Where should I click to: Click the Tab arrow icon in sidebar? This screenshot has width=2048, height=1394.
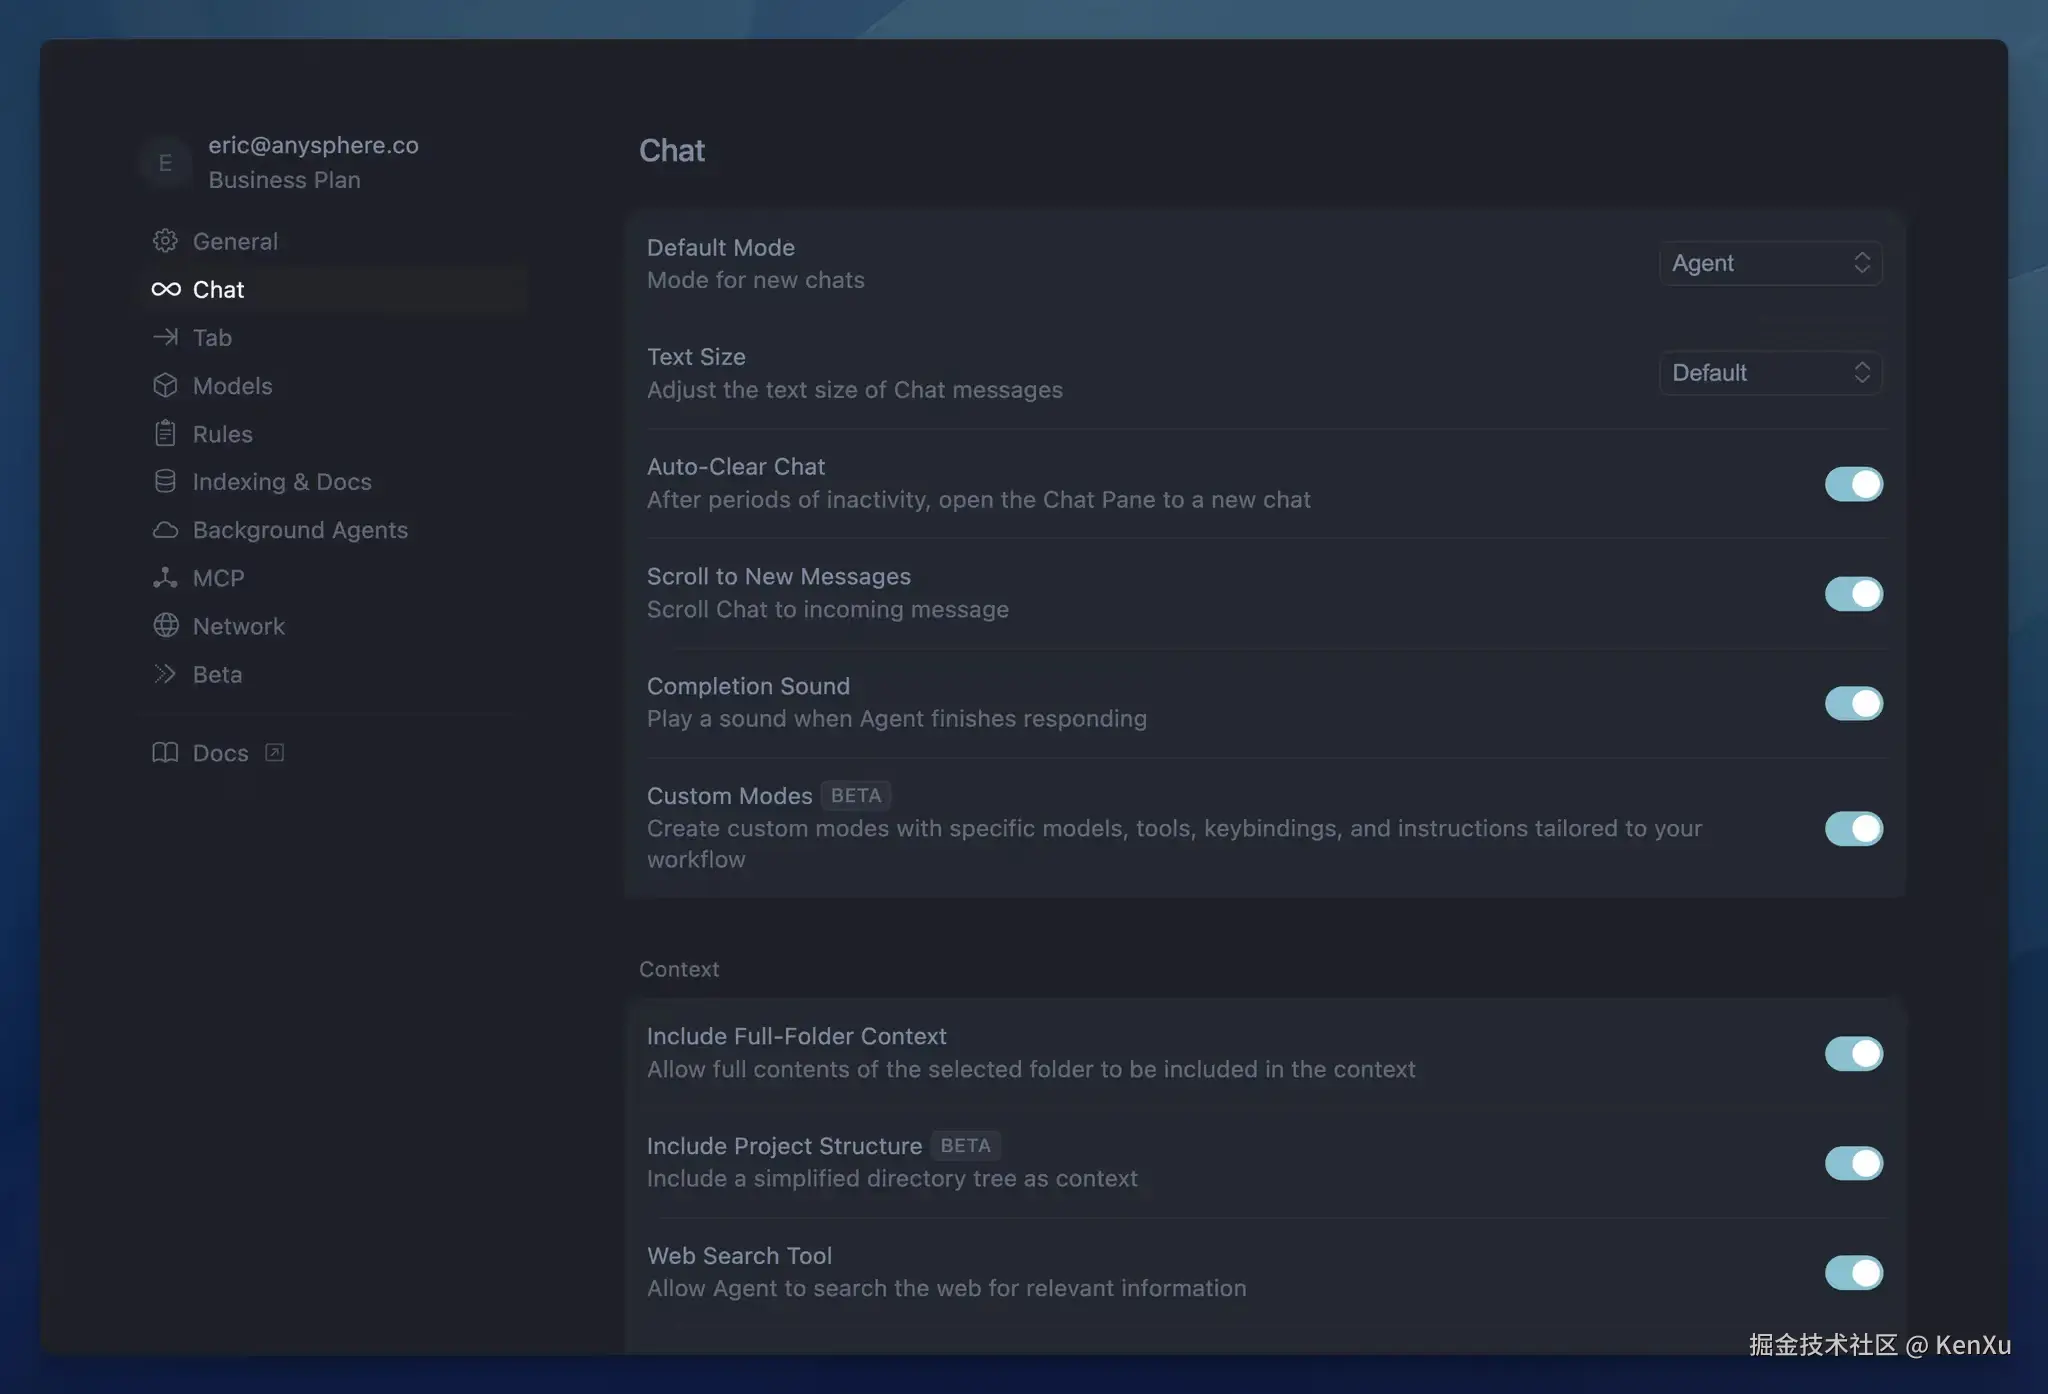click(x=165, y=337)
